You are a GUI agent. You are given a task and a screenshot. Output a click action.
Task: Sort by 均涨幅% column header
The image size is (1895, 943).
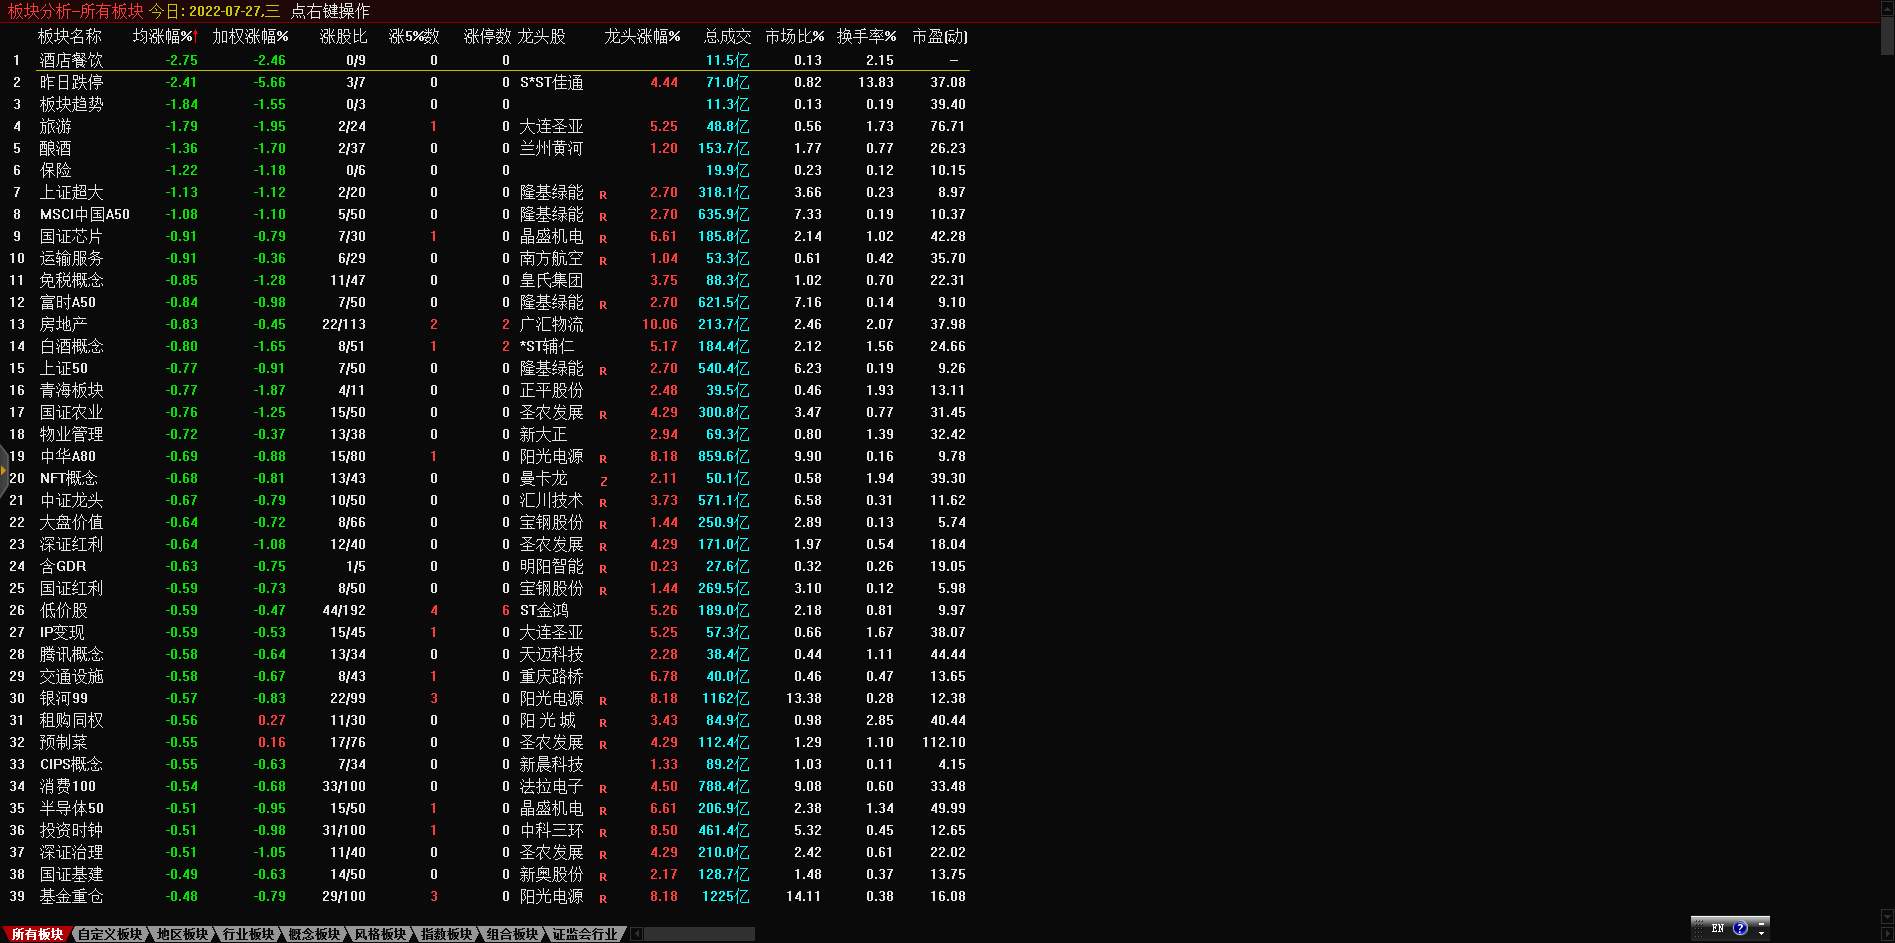pos(164,36)
